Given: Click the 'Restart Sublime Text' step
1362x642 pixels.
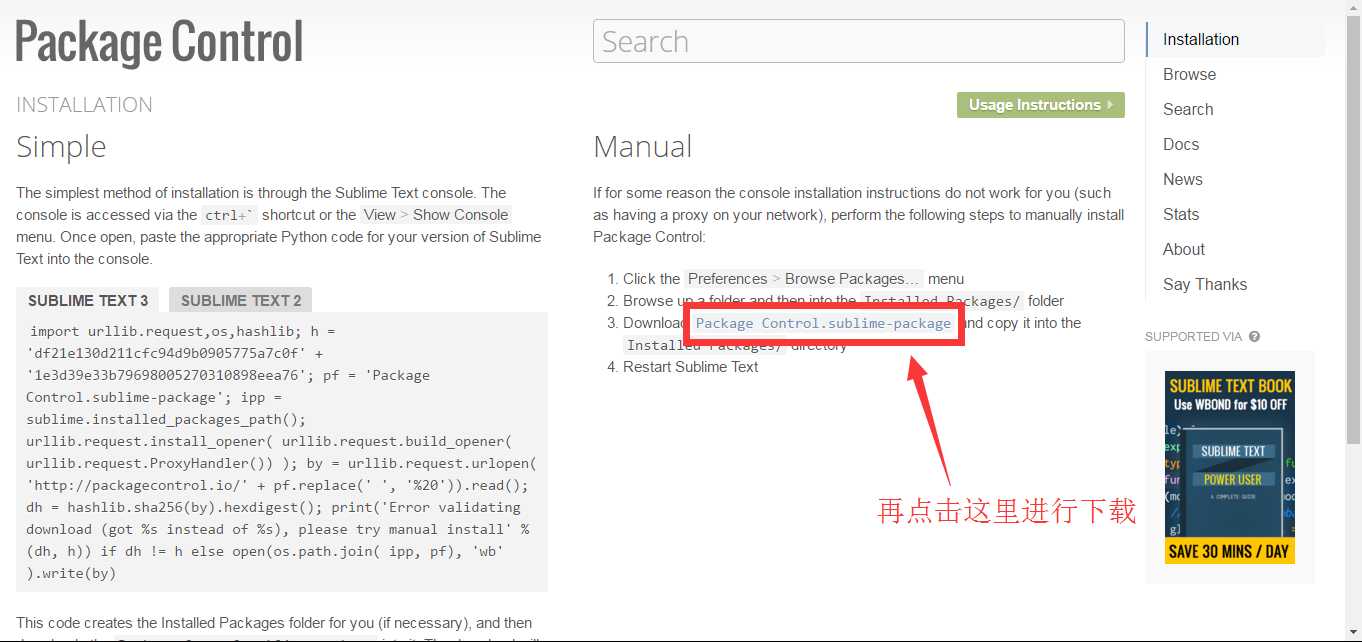Looking at the screenshot, I should pyautogui.click(x=690, y=367).
